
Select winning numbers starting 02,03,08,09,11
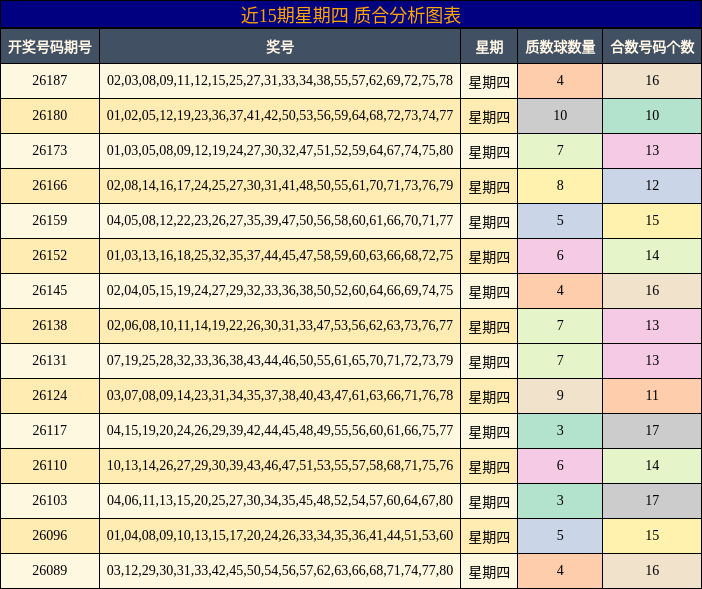click(x=280, y=81)
